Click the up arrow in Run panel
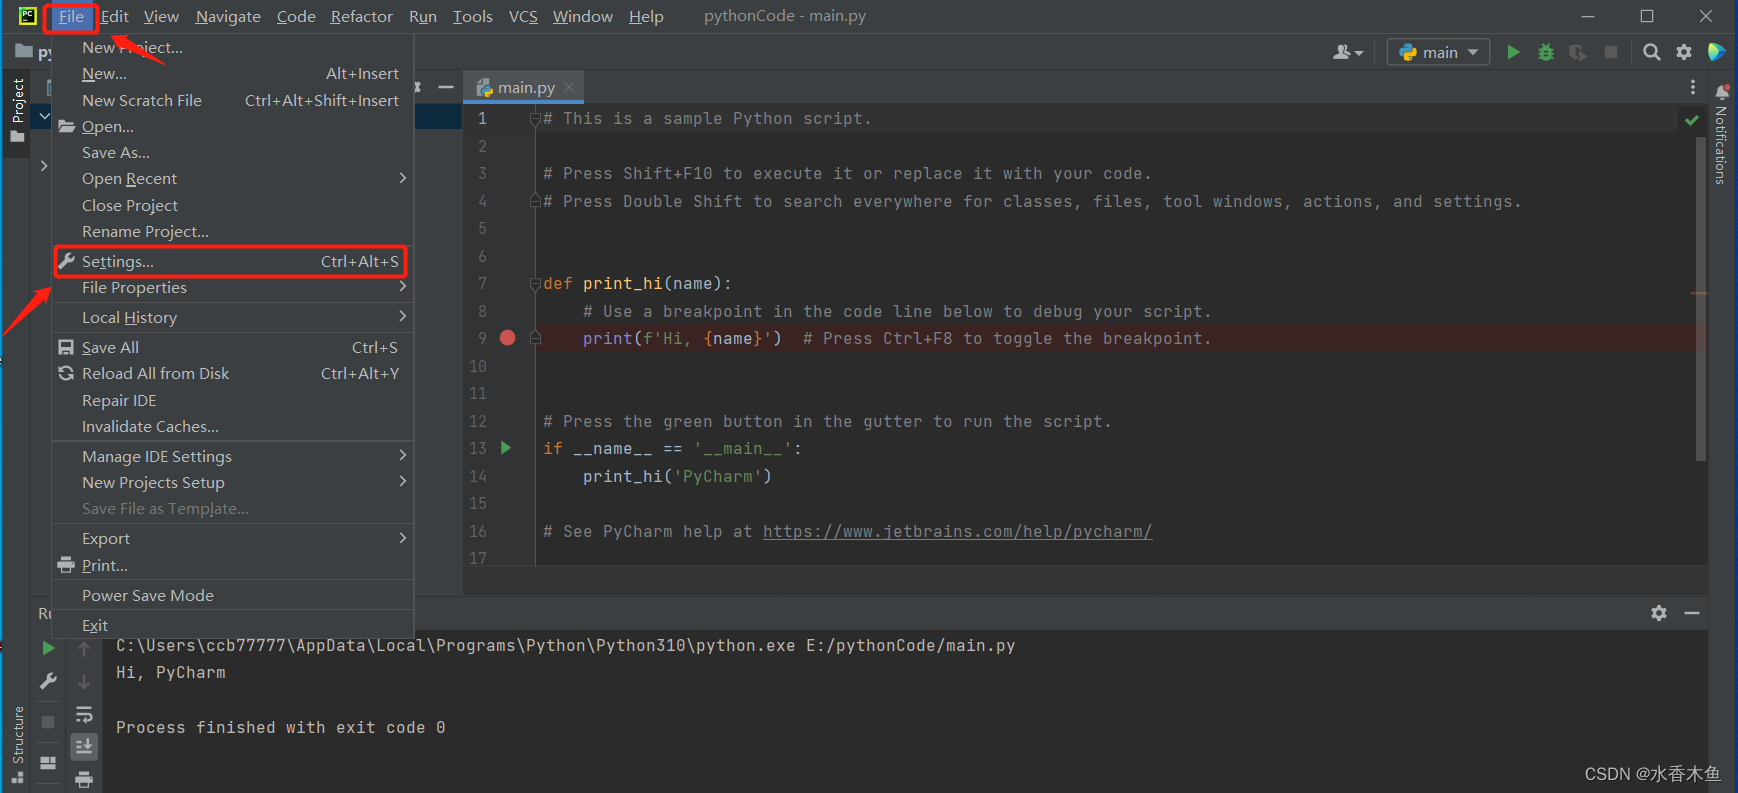This screenshot has width=1738, height=793. [84, 648]
